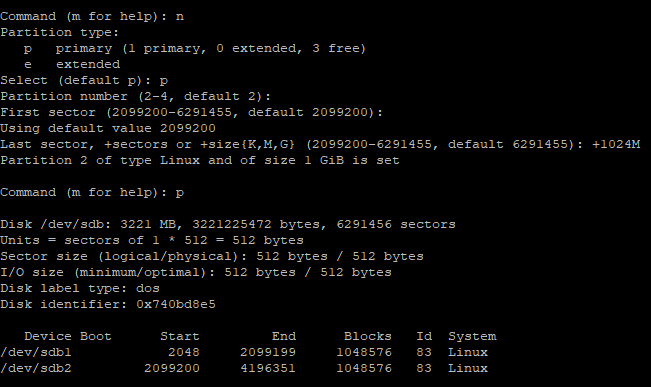
Task: Click the 'Start' column header
Action: pyautogui.click(x=180, y=336)
